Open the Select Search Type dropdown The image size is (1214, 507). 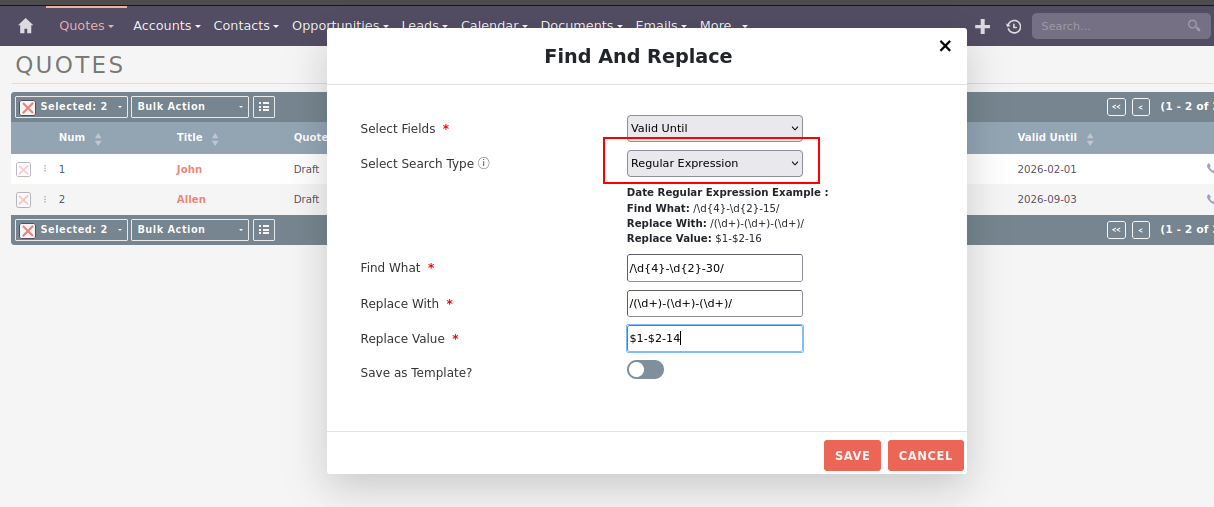click(x=714, y=163)
